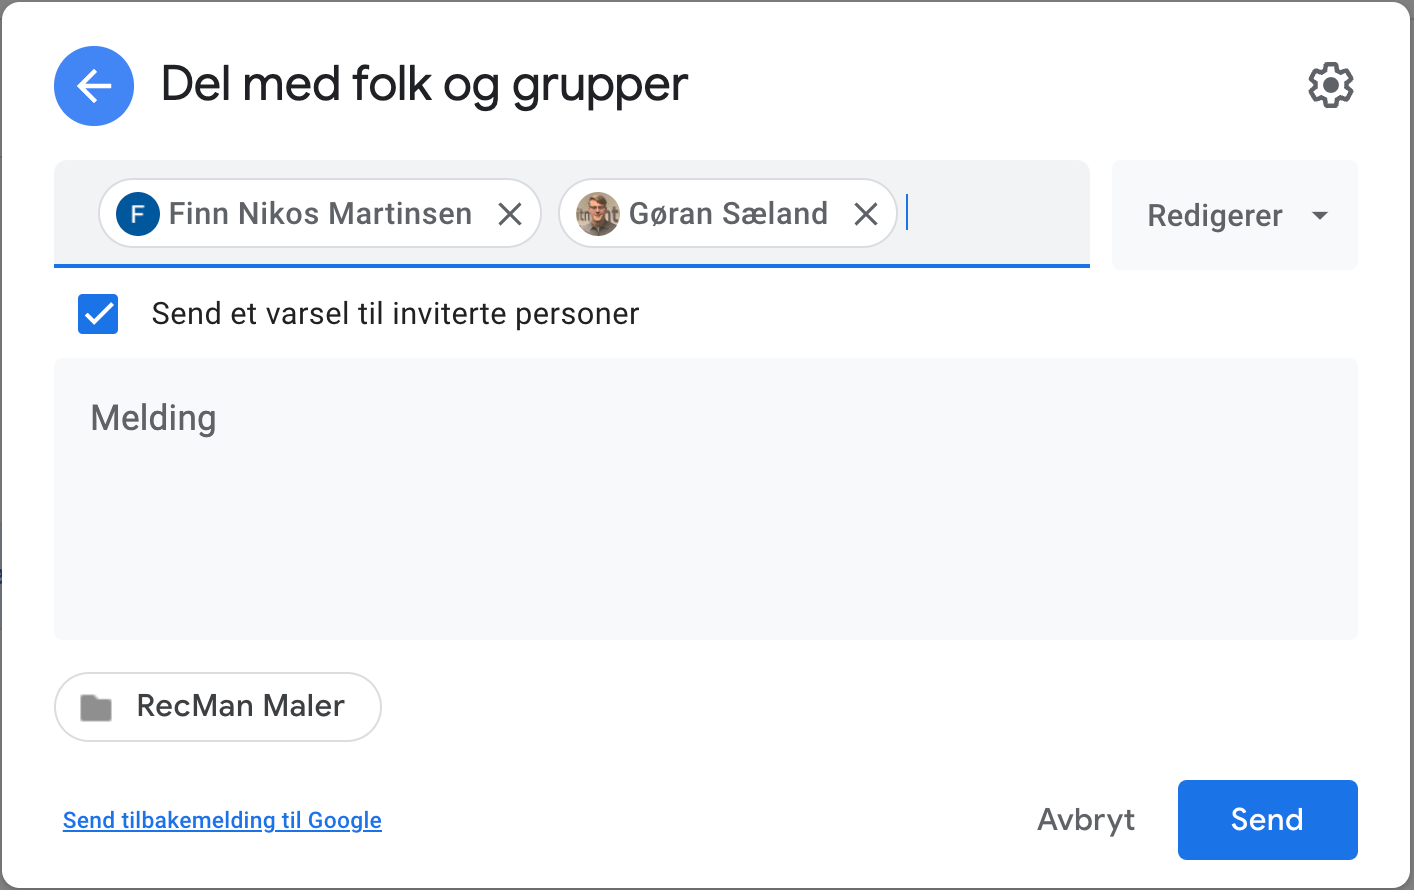
Task: Uncheck the notify invited persons checkbox
Action: 98,314
